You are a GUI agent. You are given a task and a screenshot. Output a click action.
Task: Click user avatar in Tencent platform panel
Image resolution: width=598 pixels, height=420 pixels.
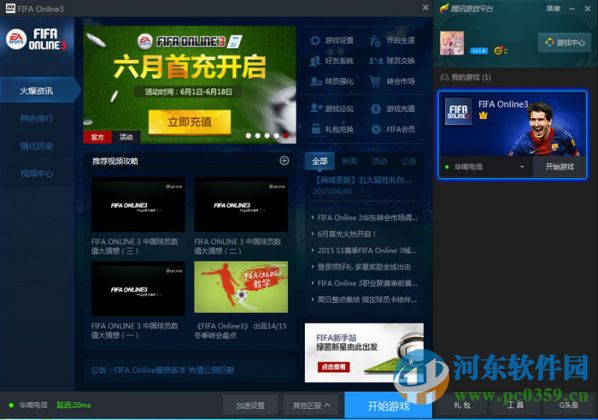tap(452, 43)
